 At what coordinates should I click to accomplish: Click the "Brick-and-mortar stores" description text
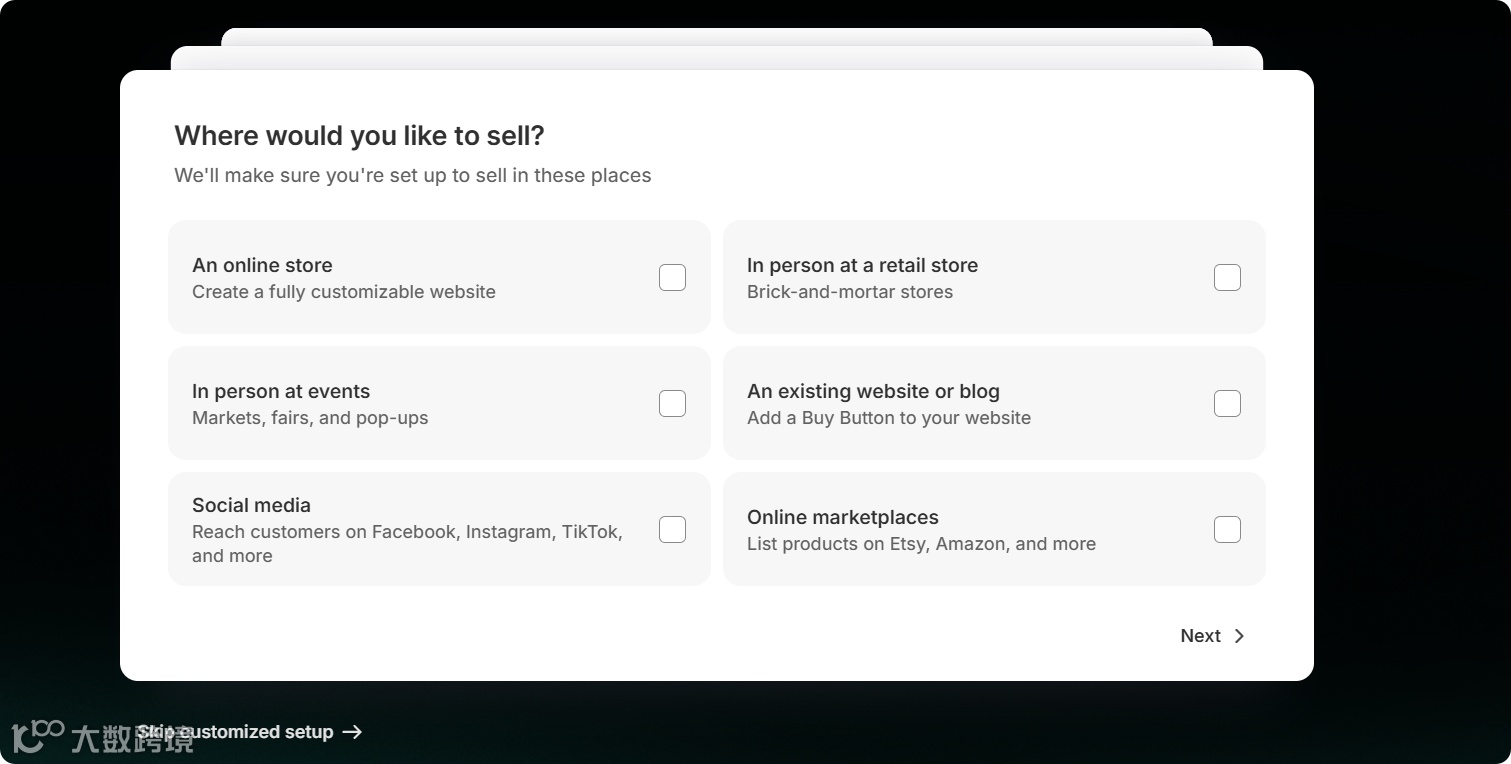tap(849, 292)
